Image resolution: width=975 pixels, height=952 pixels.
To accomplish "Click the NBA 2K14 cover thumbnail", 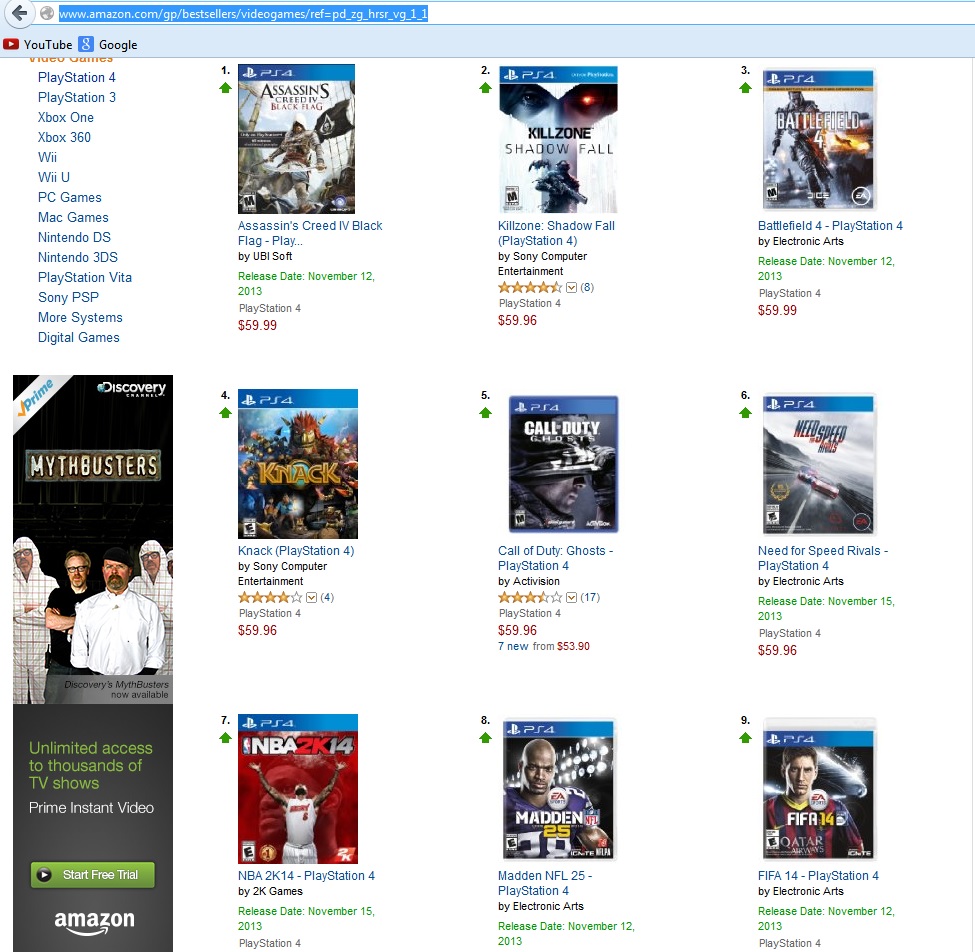I will (298, 788).
